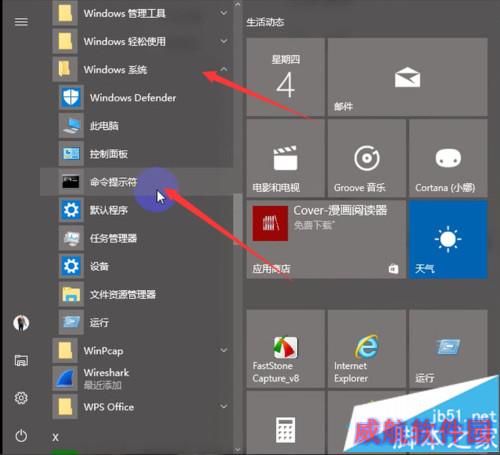This screenshot has height=455, width=500.
Task: Open the Cortana (小娜) tile
Action: (448, 158)
